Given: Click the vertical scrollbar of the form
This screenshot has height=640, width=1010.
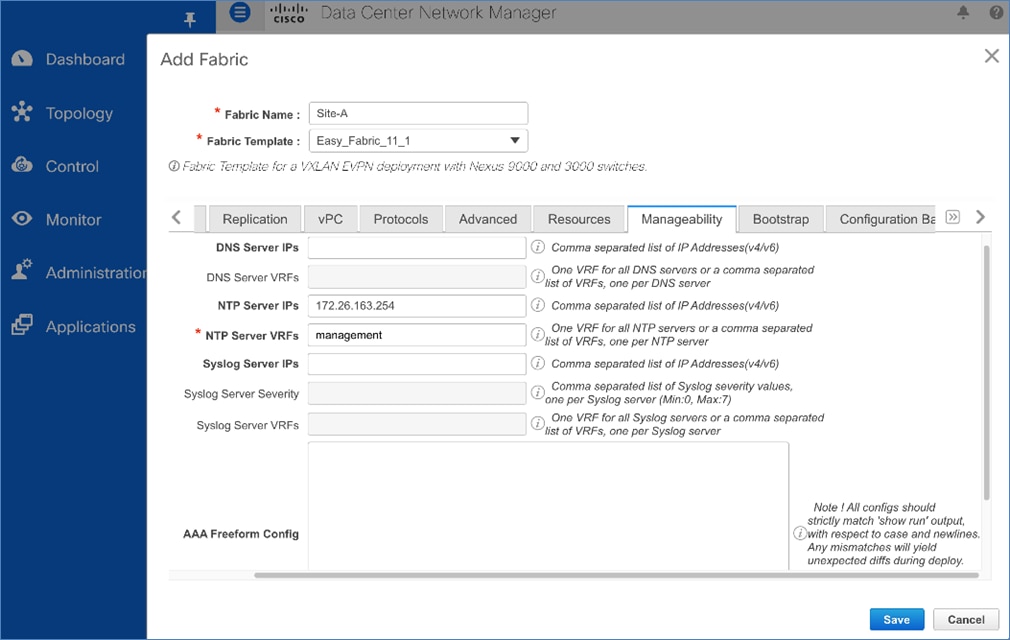Looking at the screenshot, I should coord(986,372).
